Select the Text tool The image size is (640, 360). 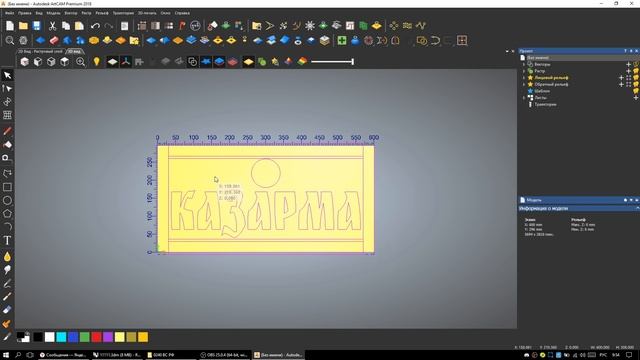point(7,240)
